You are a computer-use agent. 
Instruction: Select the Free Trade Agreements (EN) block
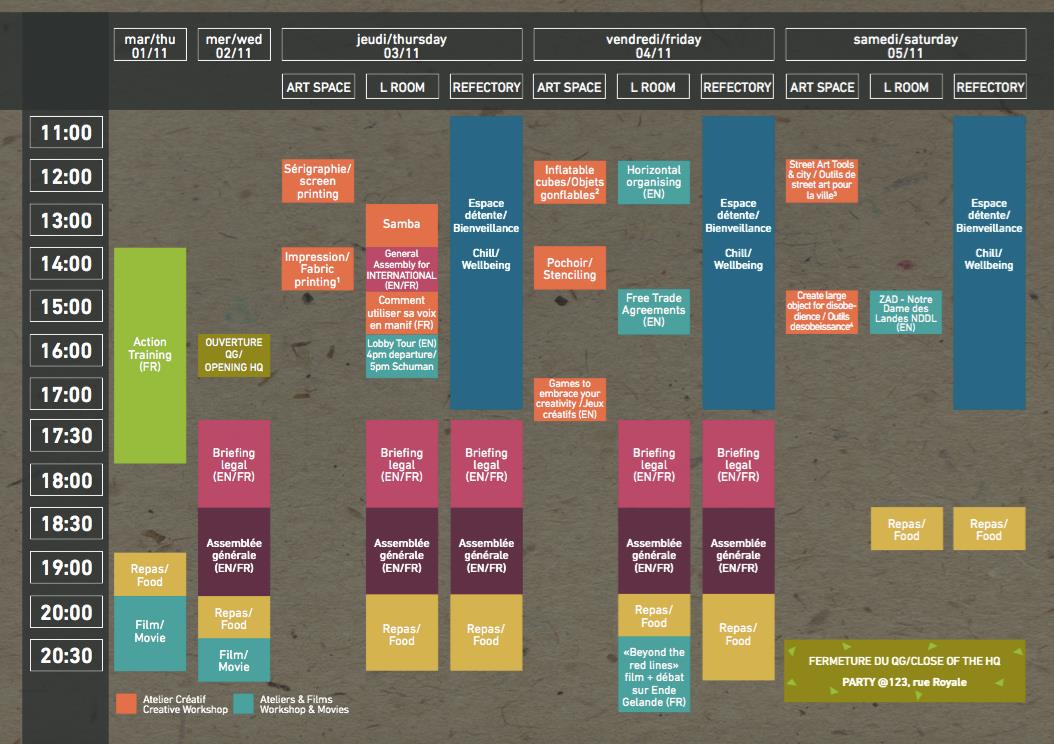pyautogui.click(x=653, y=310)
